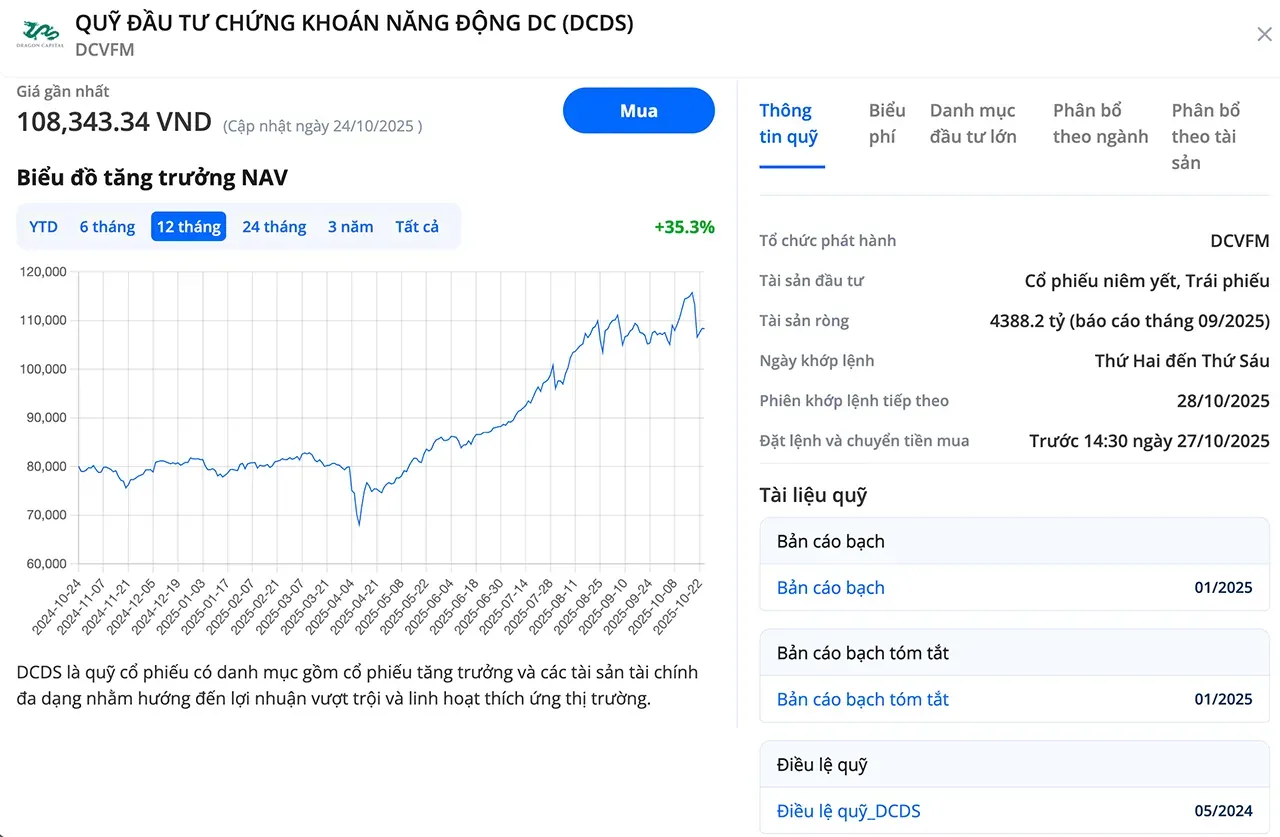Click the 108,343.34 VND latest price
1280x837 pixels.
(111, 121)
